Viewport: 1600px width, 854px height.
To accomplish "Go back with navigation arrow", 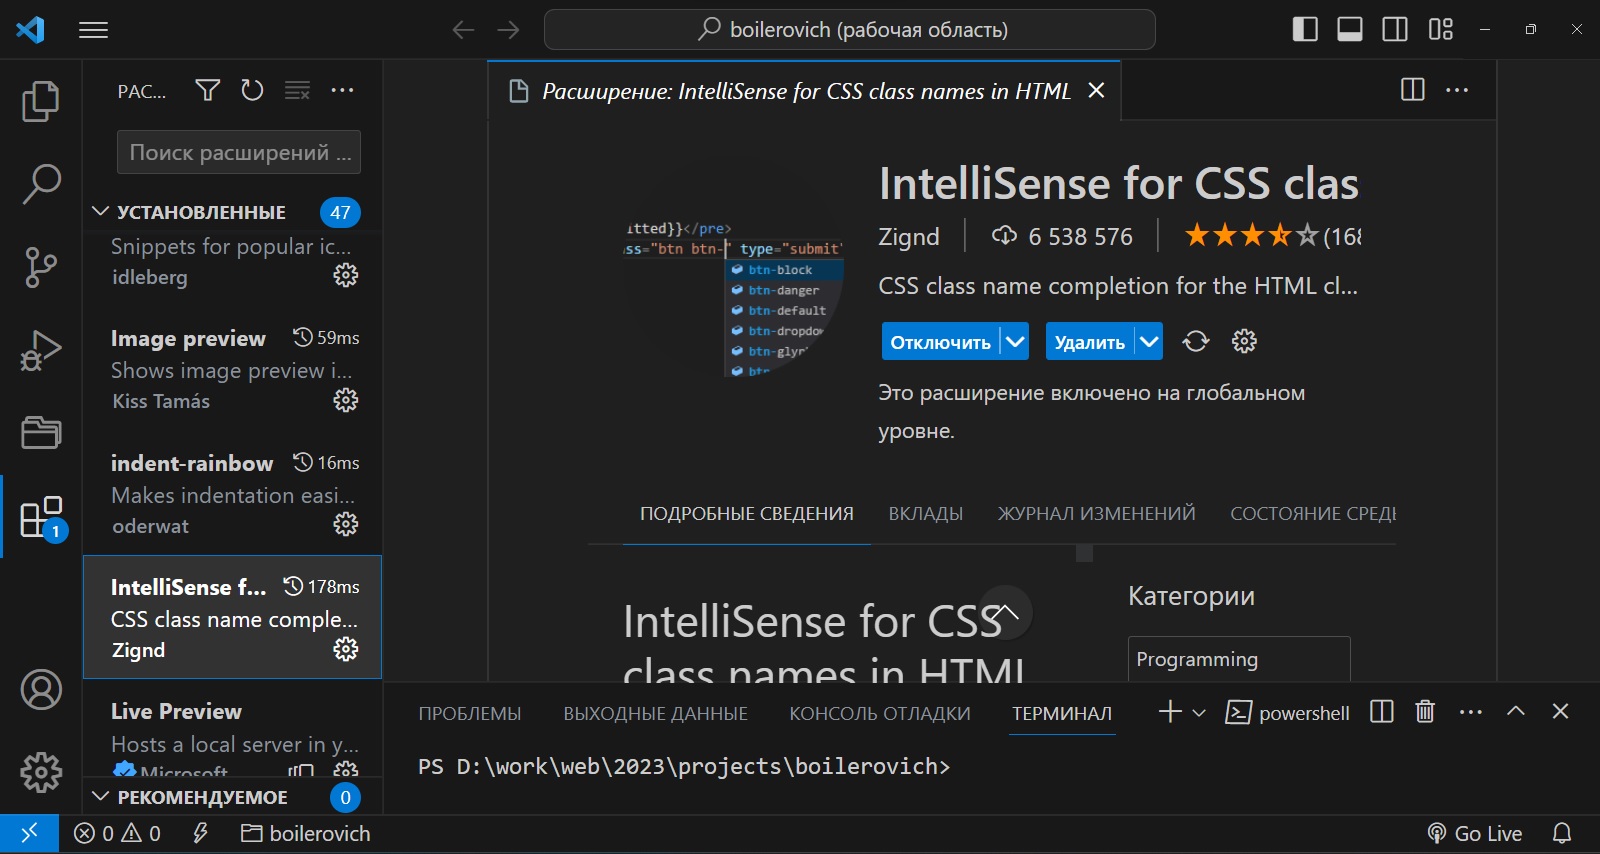I will click(x=463, y=30).
